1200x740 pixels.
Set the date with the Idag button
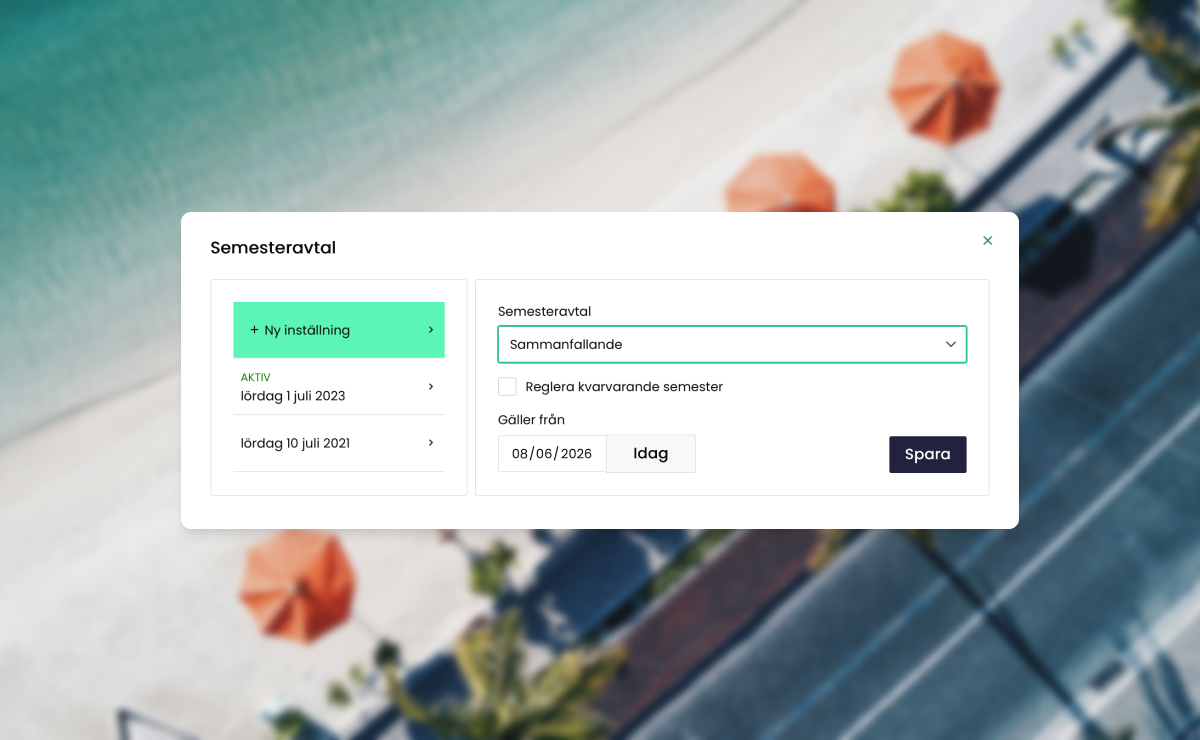(x=651, y=454)
